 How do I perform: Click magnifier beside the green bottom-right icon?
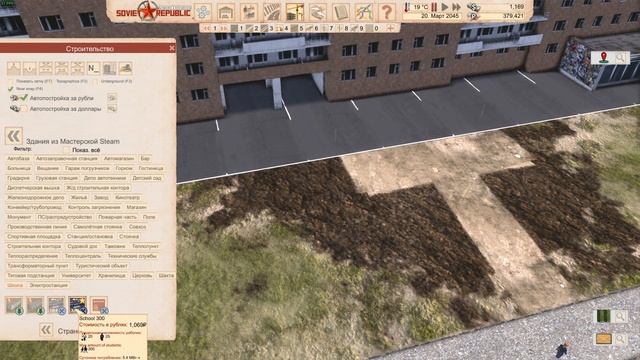[x=620, y=316]
